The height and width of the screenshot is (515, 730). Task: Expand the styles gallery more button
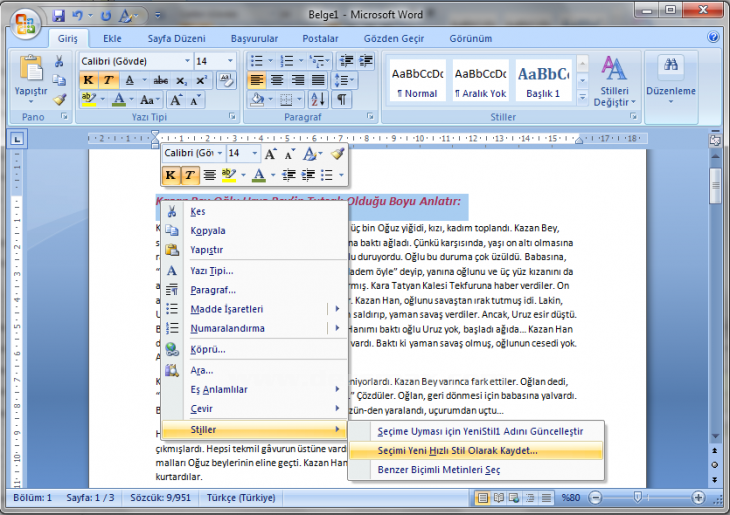coord(582,97)
